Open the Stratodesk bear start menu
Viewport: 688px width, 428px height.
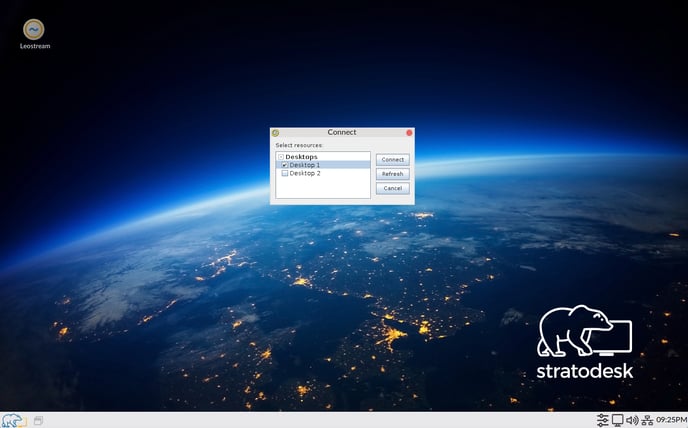(x=12, y=420)
